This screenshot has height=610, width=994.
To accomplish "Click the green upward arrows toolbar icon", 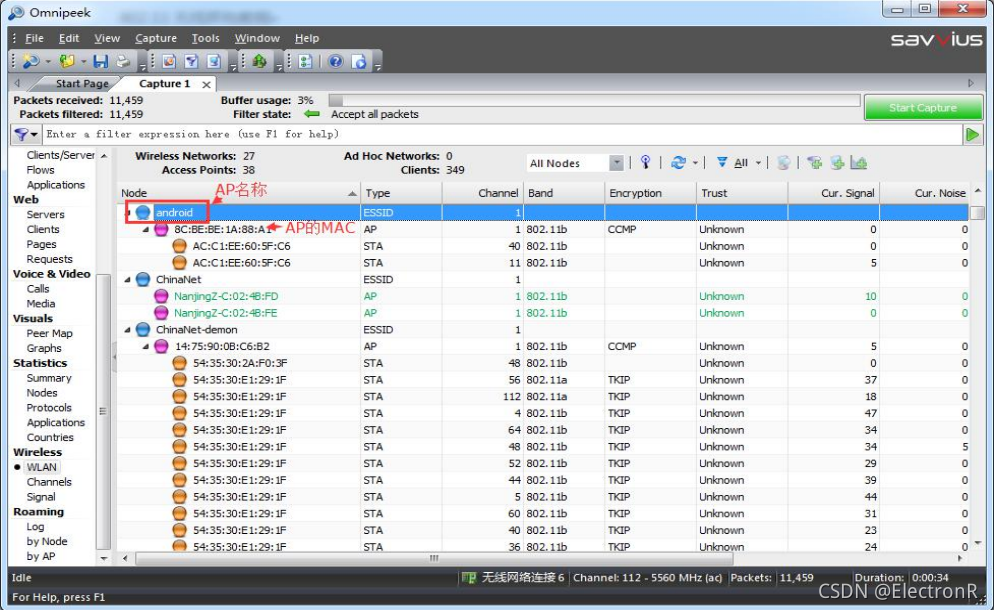I will (x=259, y=62).
